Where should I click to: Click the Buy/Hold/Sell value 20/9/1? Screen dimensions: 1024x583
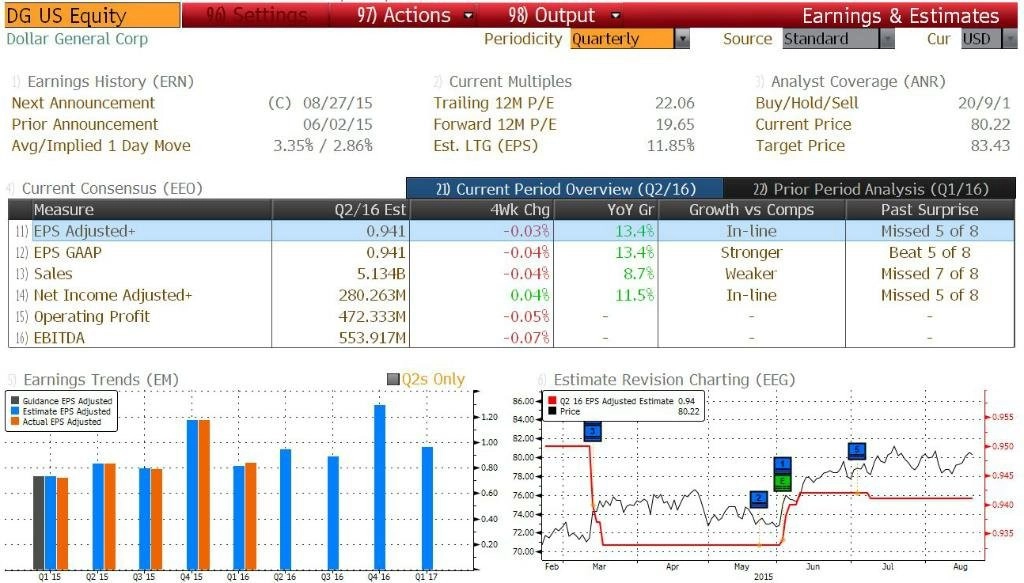[984, 103]
